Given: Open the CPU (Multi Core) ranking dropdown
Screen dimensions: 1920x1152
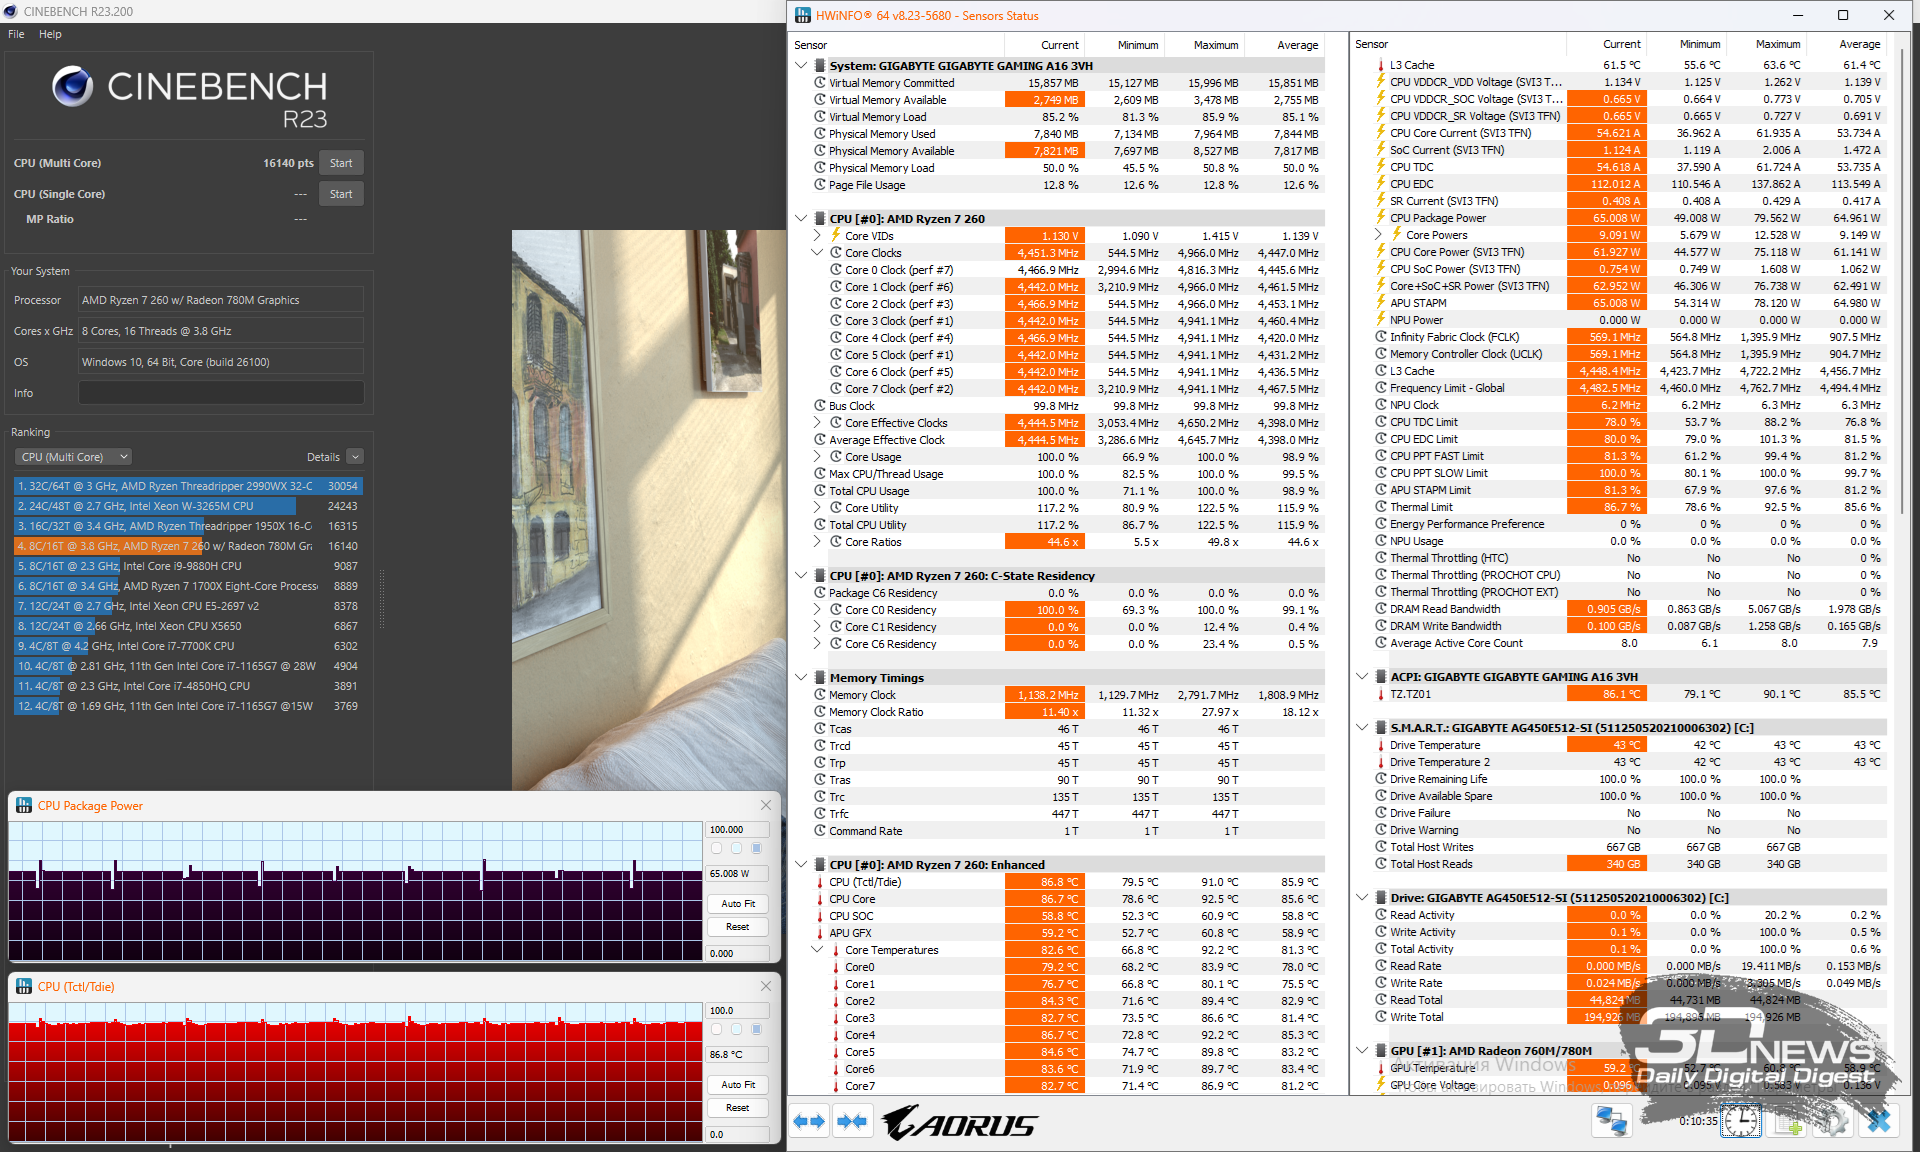Looking at the screenshot, I should (74, 457).
